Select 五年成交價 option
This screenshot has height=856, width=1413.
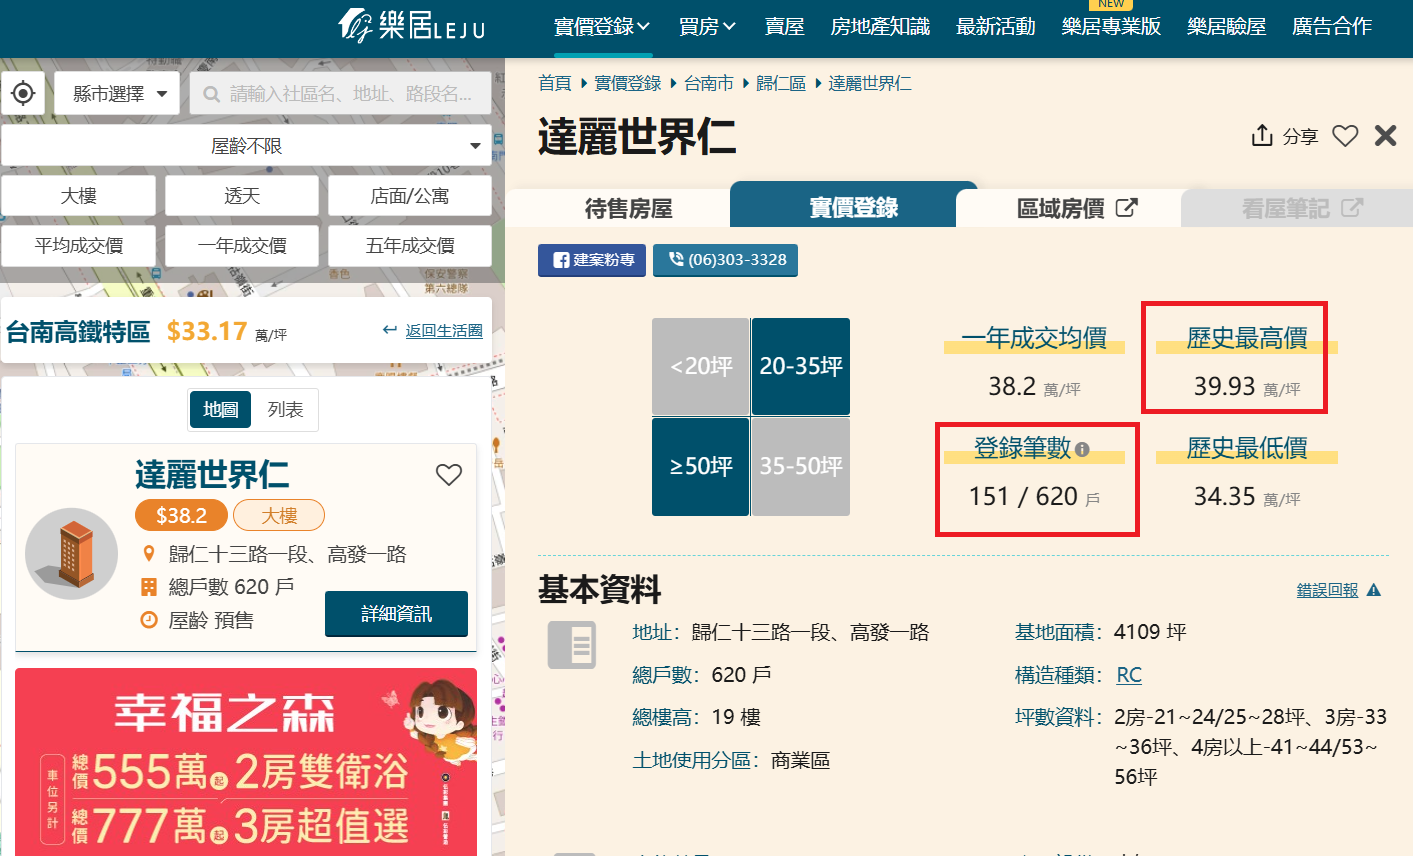(x=410, y=245)
